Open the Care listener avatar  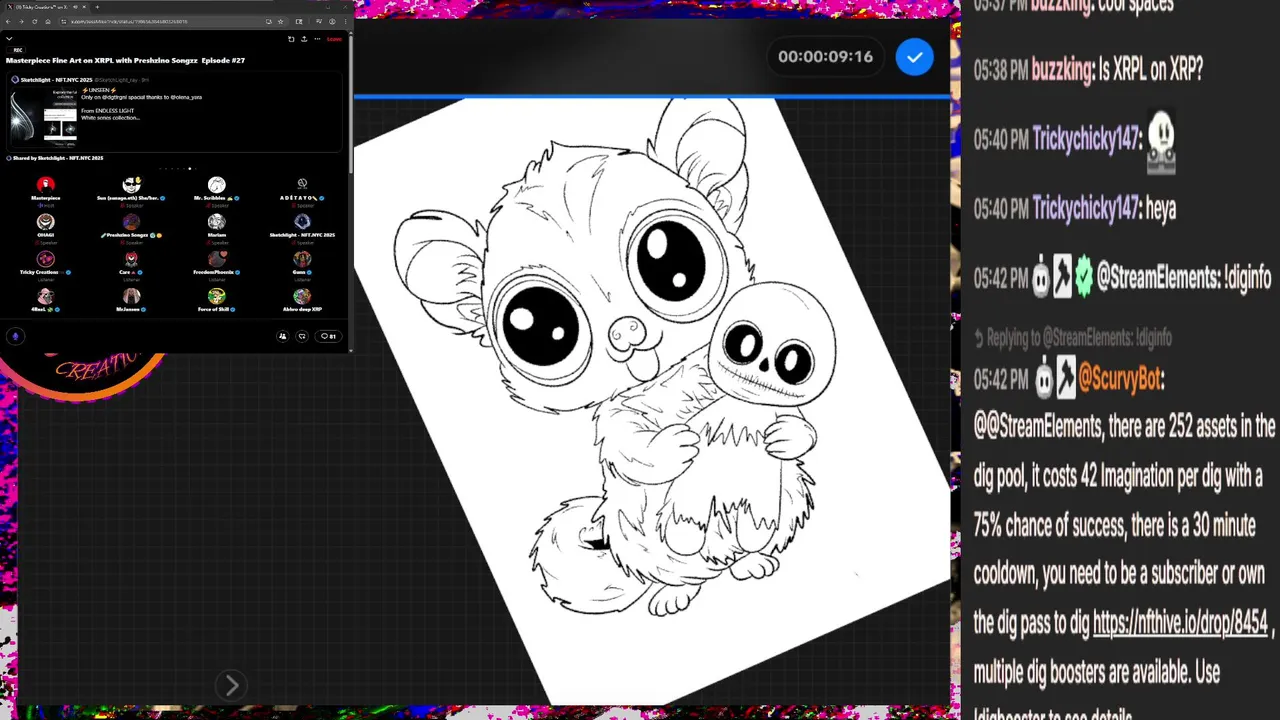tap(131, 259)
